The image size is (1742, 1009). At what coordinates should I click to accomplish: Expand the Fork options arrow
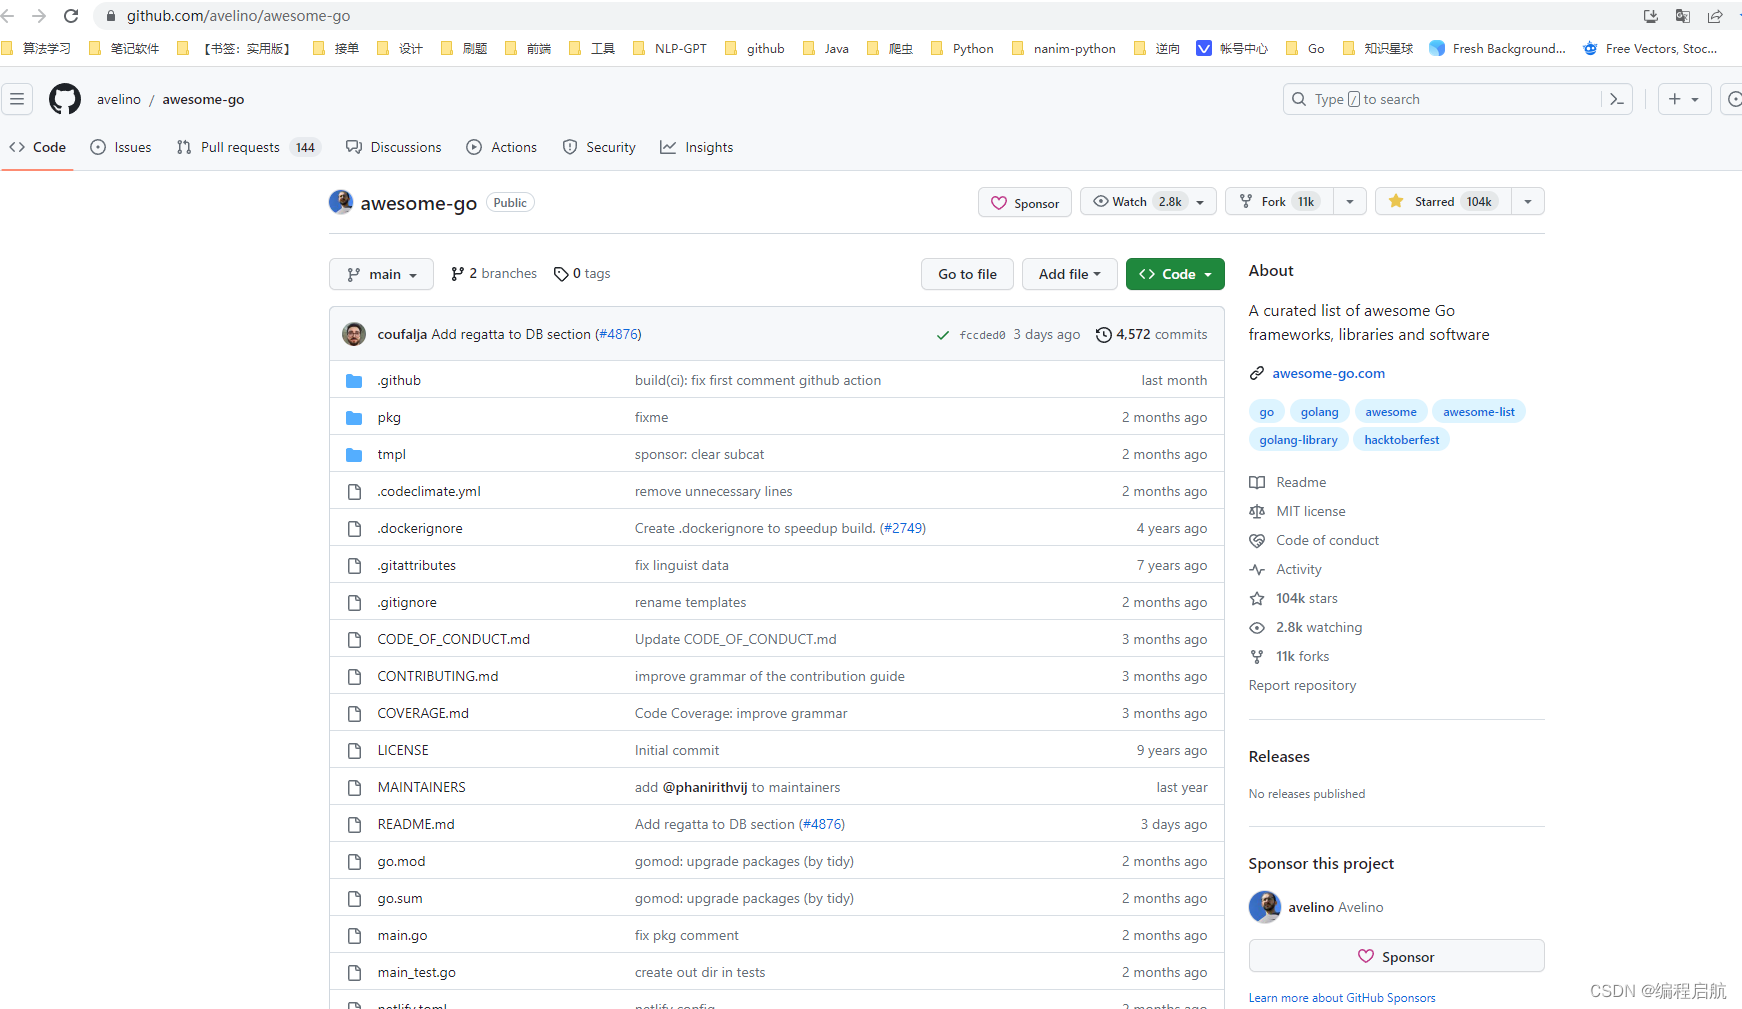(1350, 201)
